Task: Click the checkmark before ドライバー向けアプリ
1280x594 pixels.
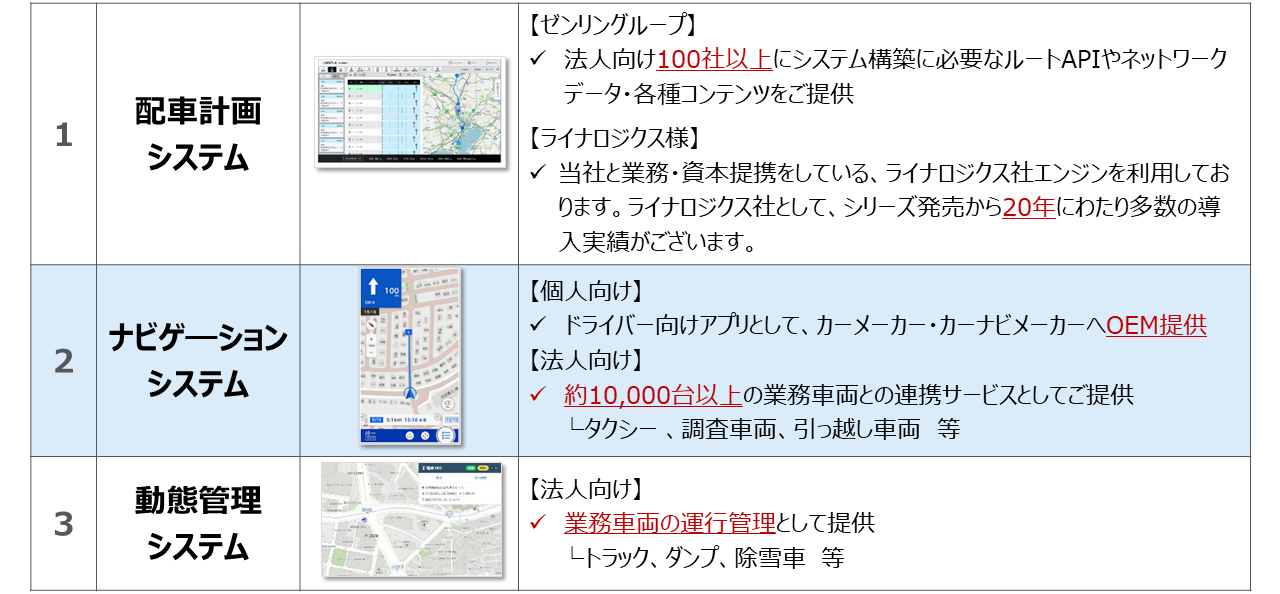Action: coord(537,326)
